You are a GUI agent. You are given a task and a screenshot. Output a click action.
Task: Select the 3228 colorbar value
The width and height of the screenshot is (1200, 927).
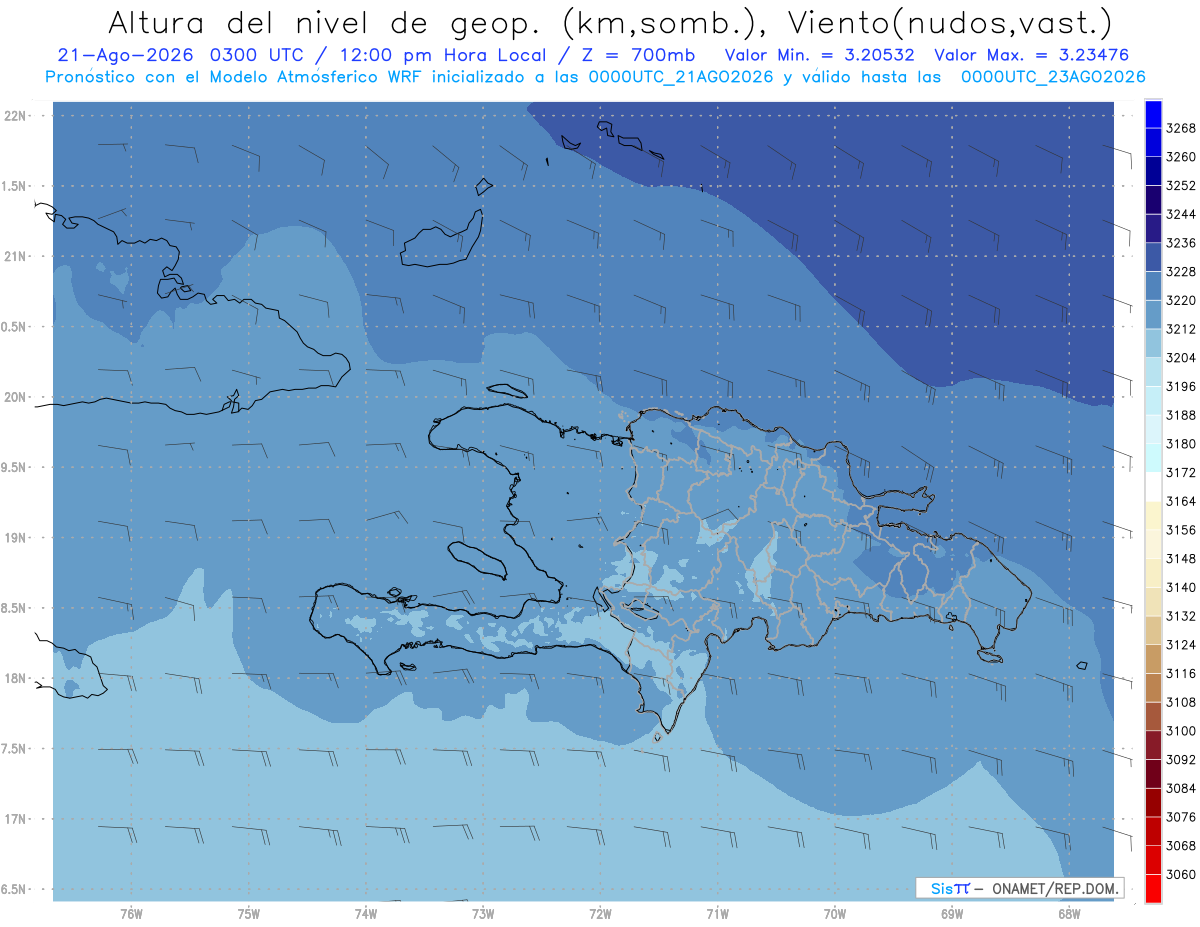point(1181,271)
